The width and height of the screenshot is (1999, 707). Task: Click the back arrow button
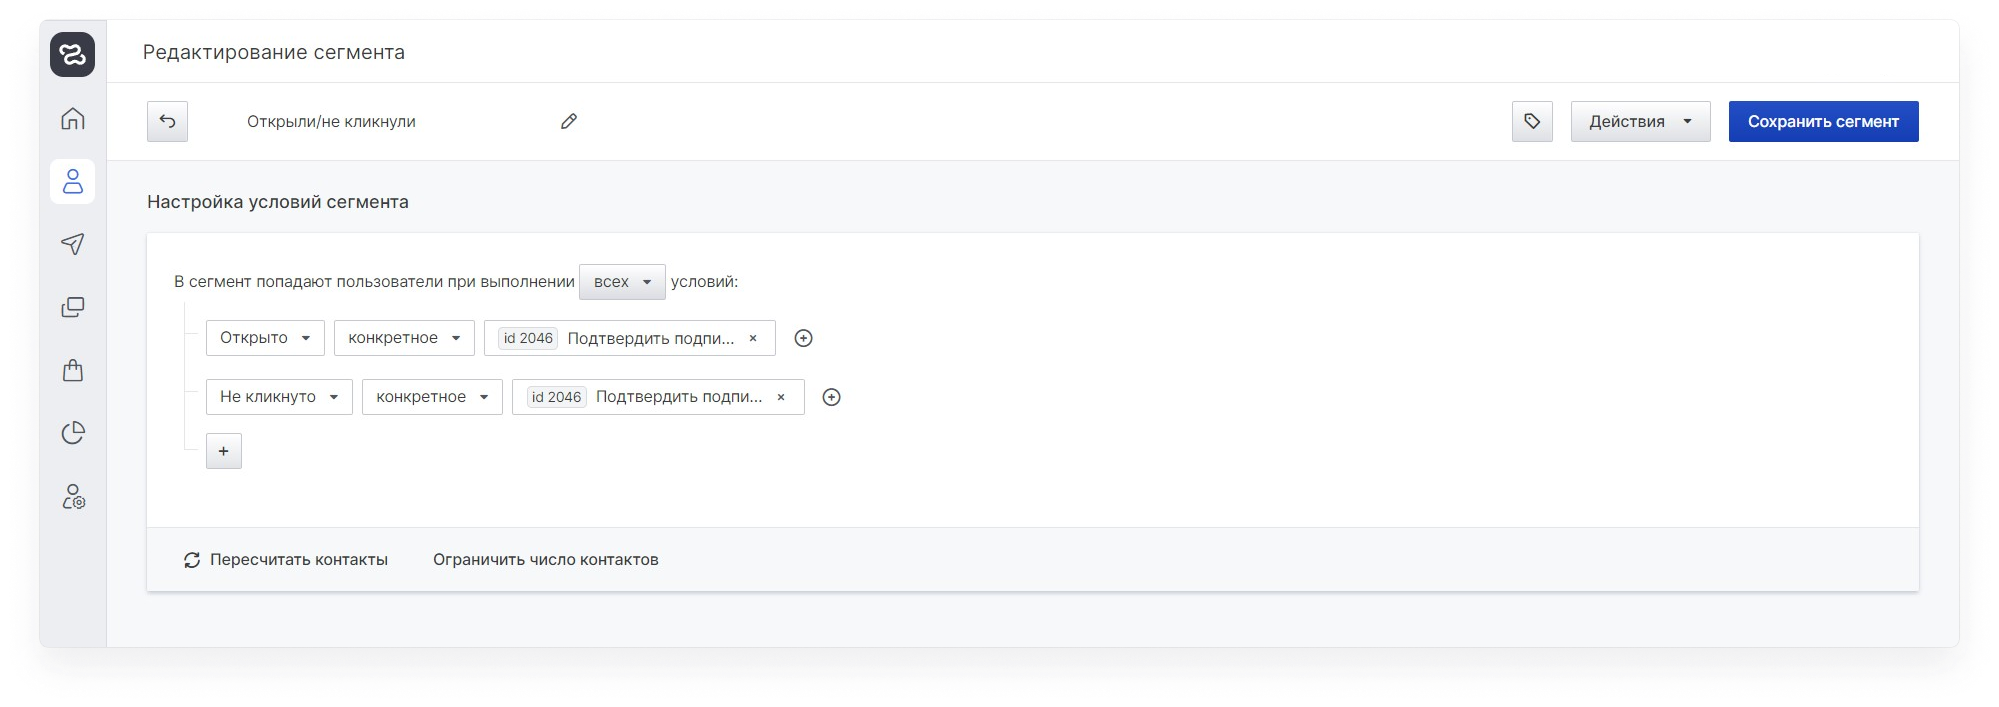point(167,121)
